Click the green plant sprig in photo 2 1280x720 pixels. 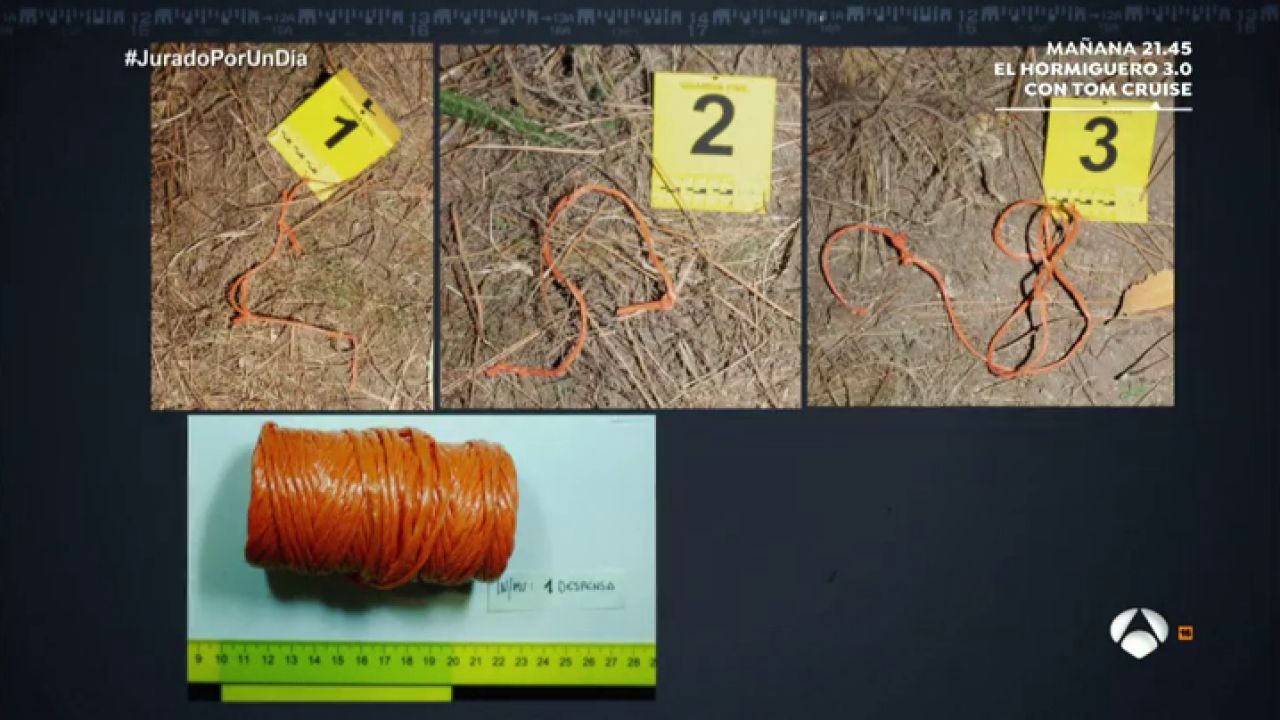tap(495, 118)
